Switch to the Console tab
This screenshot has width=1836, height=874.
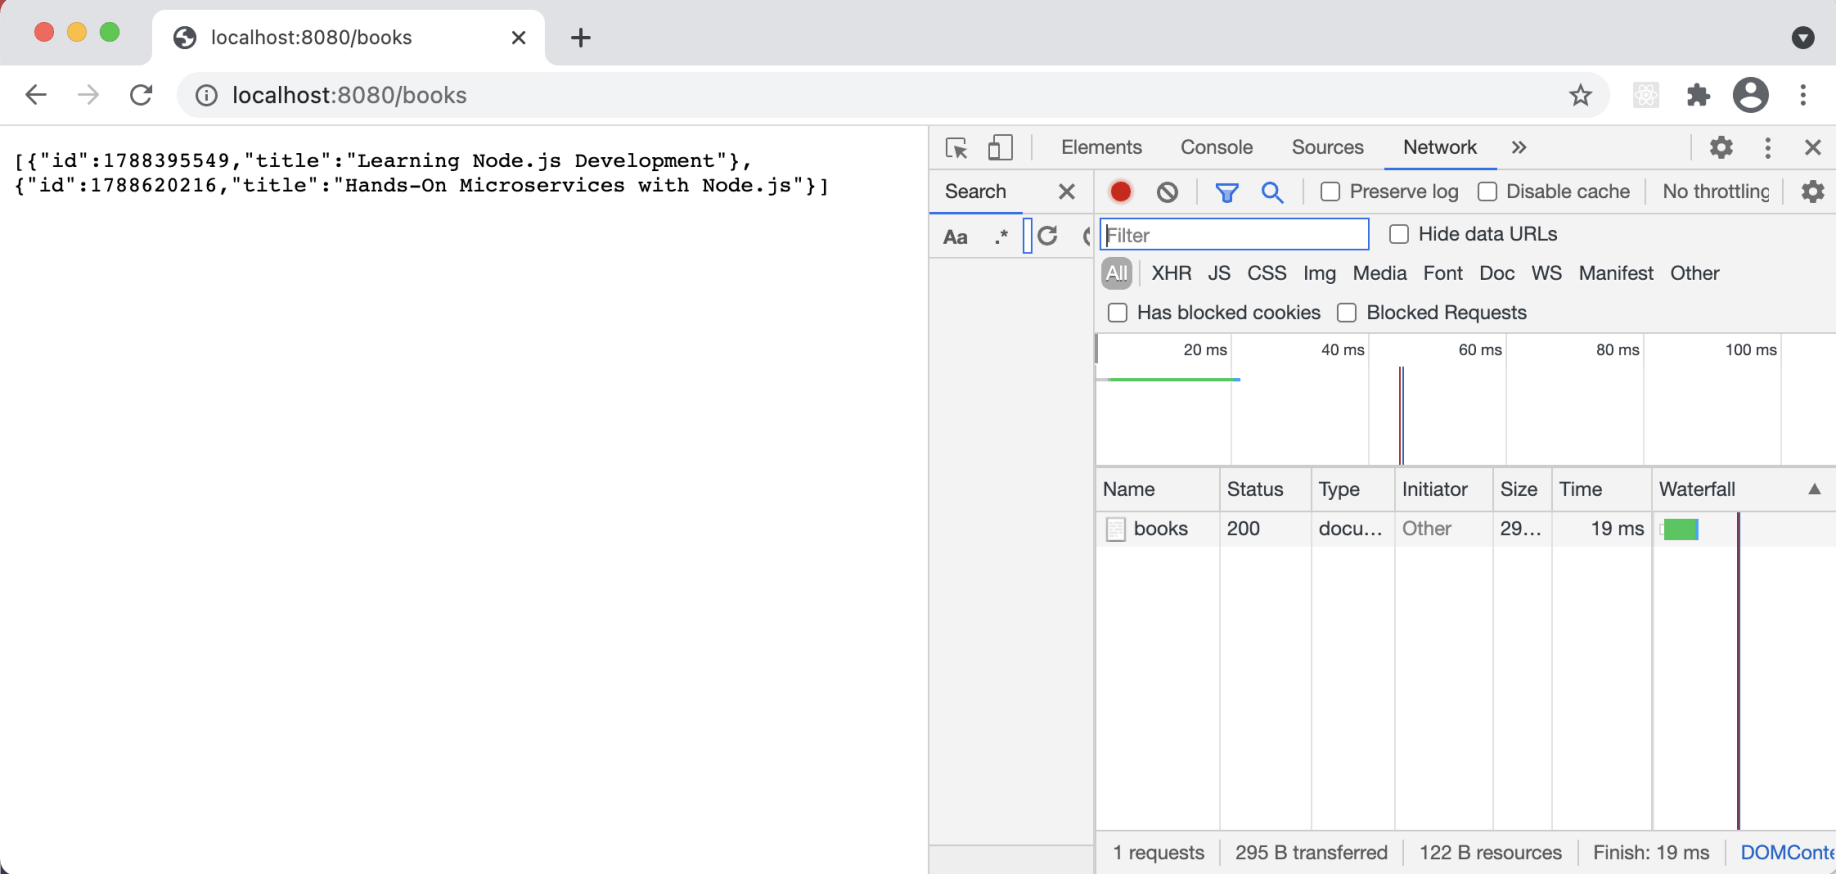pos(1216,148)
